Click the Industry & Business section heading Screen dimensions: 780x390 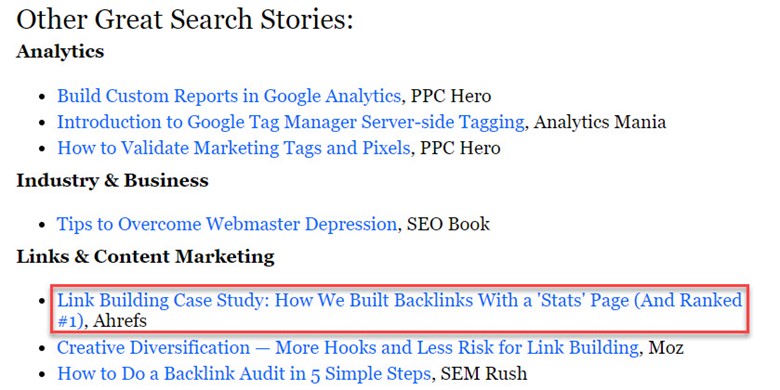112,180
